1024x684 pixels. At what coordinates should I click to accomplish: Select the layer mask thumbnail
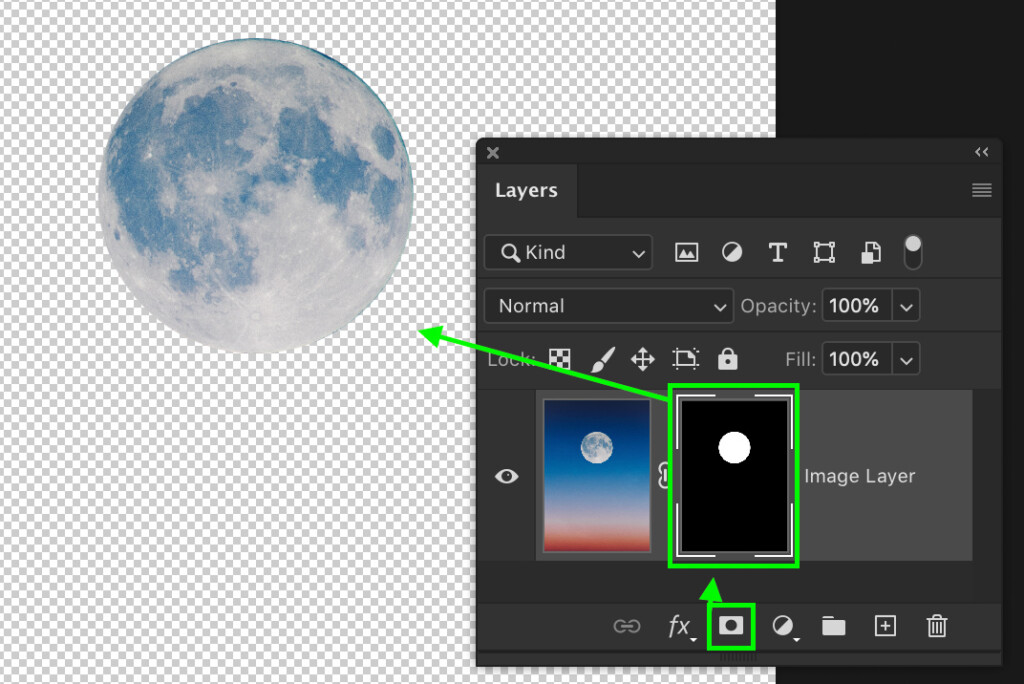coord(734,476)
